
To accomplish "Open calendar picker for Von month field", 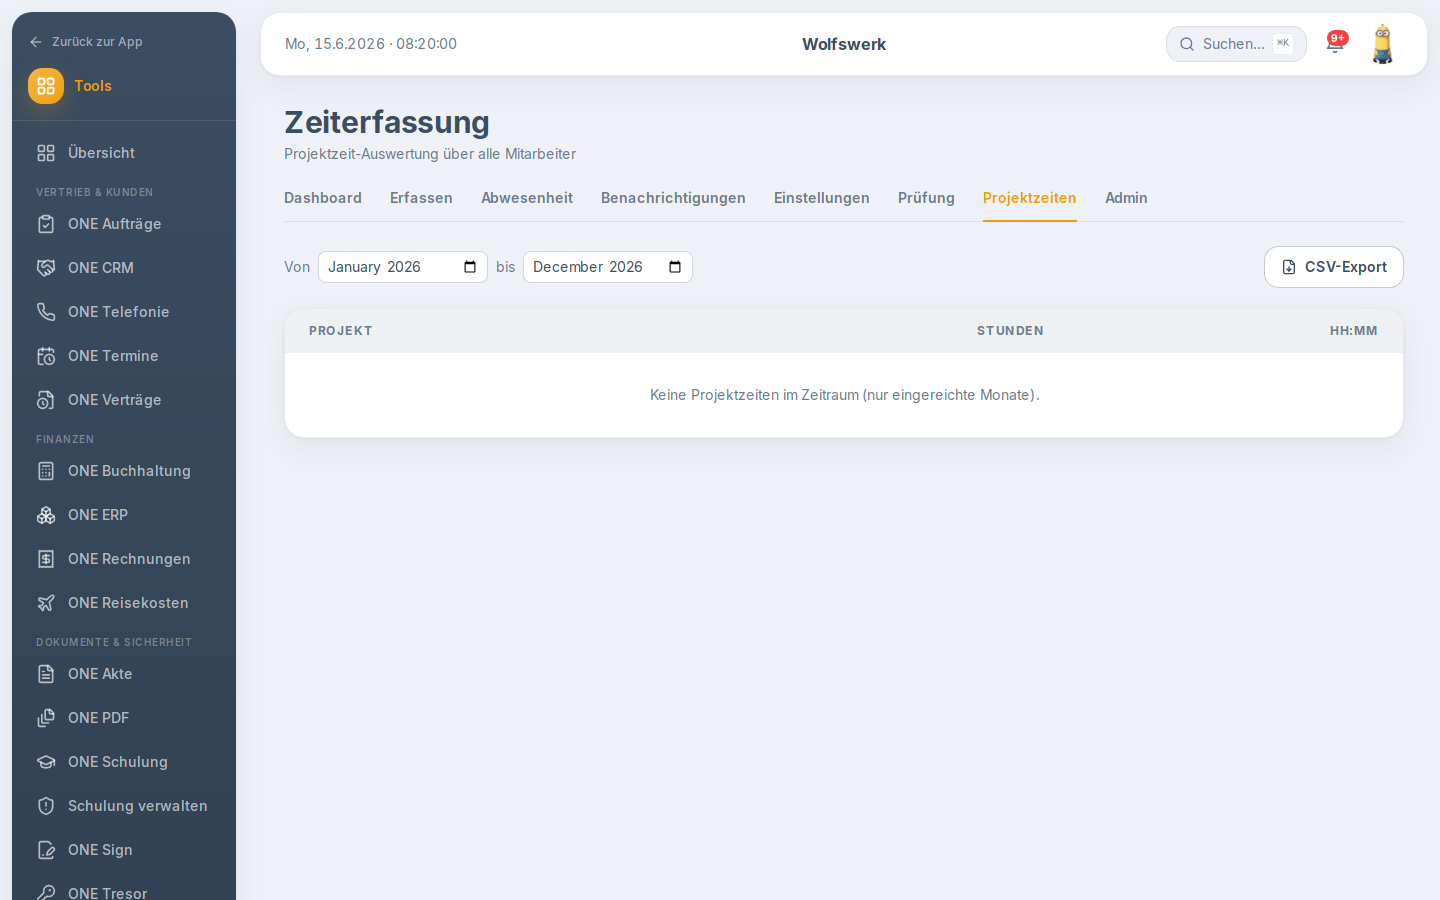I will (470, 267).
